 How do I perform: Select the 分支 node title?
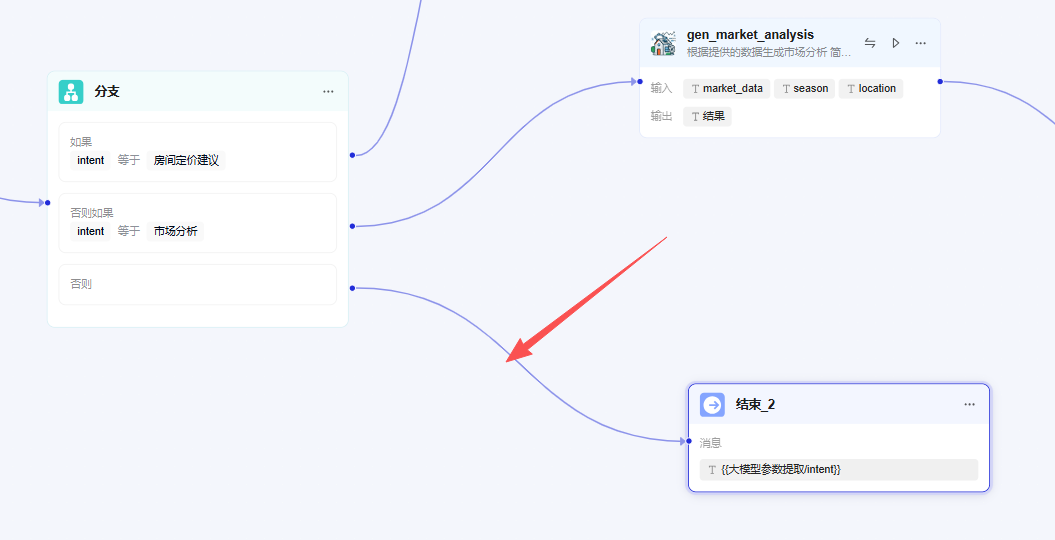point(107,92)
